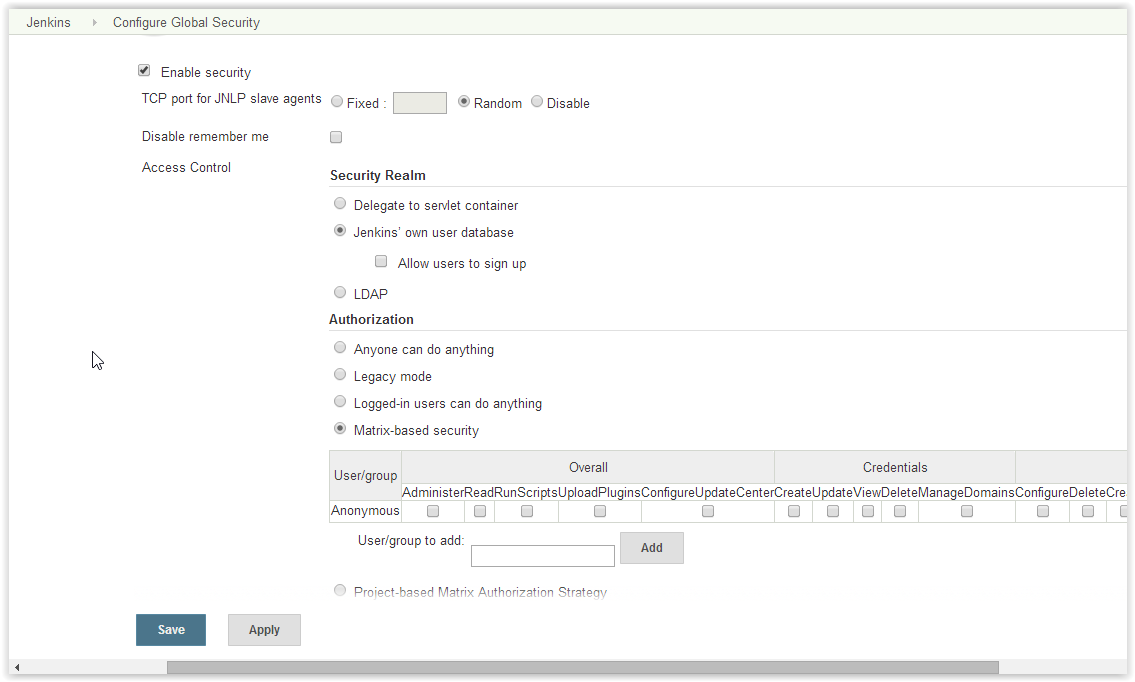Check Overall Read permission for Anonymous

point(480,511)
